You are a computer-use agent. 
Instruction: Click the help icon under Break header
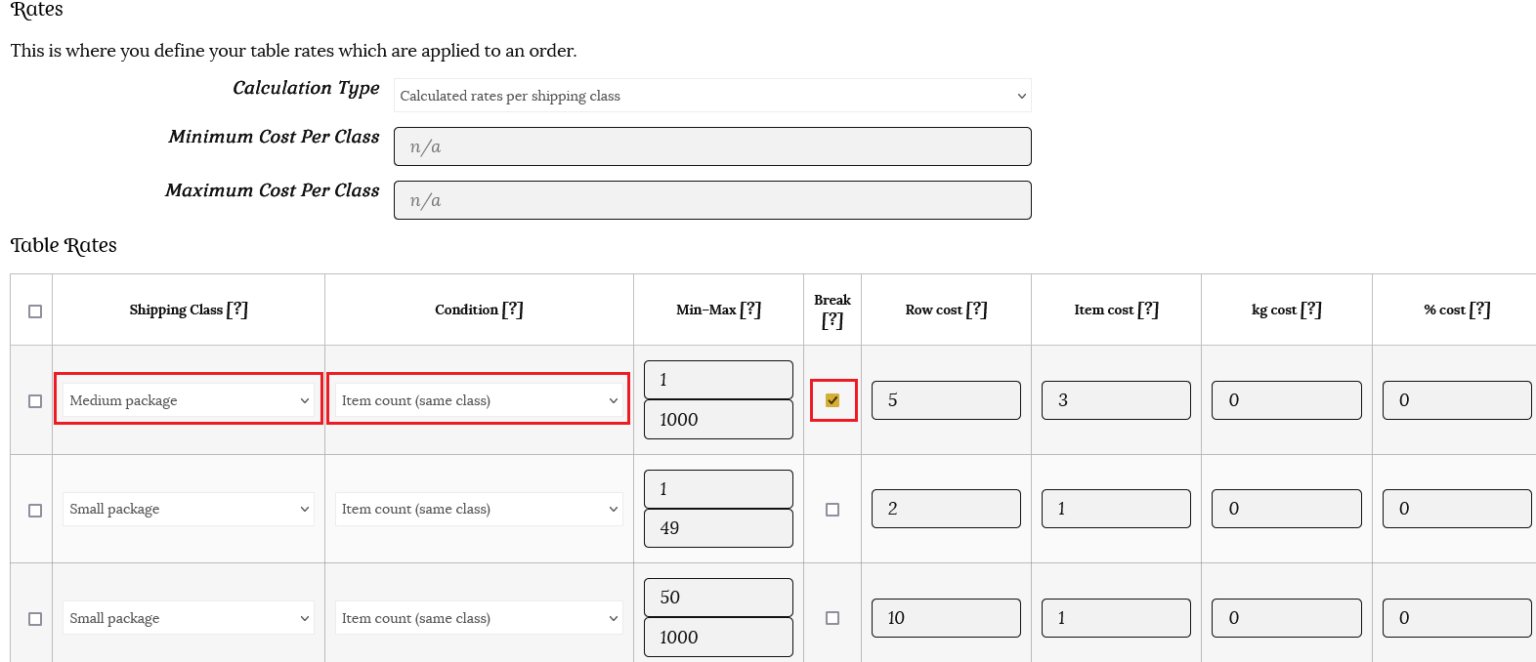tap(832, 320)
